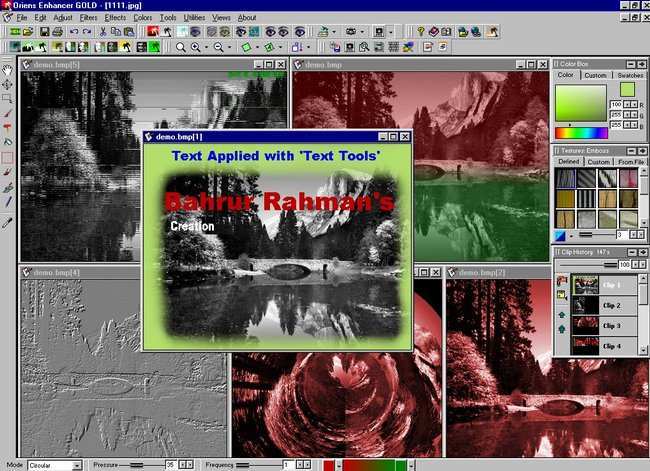650x471 pixels.
Task: Click the yellow light bulb help icon
Action: click(x=420, y=32)
